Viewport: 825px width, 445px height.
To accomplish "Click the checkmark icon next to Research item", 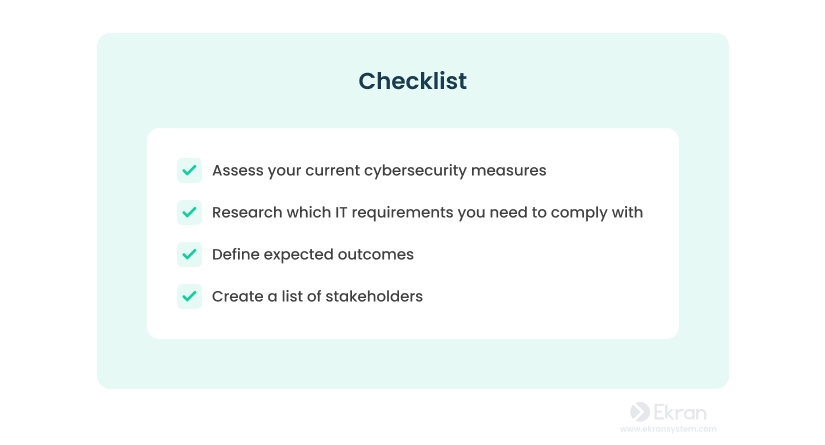I will point(189,213).
